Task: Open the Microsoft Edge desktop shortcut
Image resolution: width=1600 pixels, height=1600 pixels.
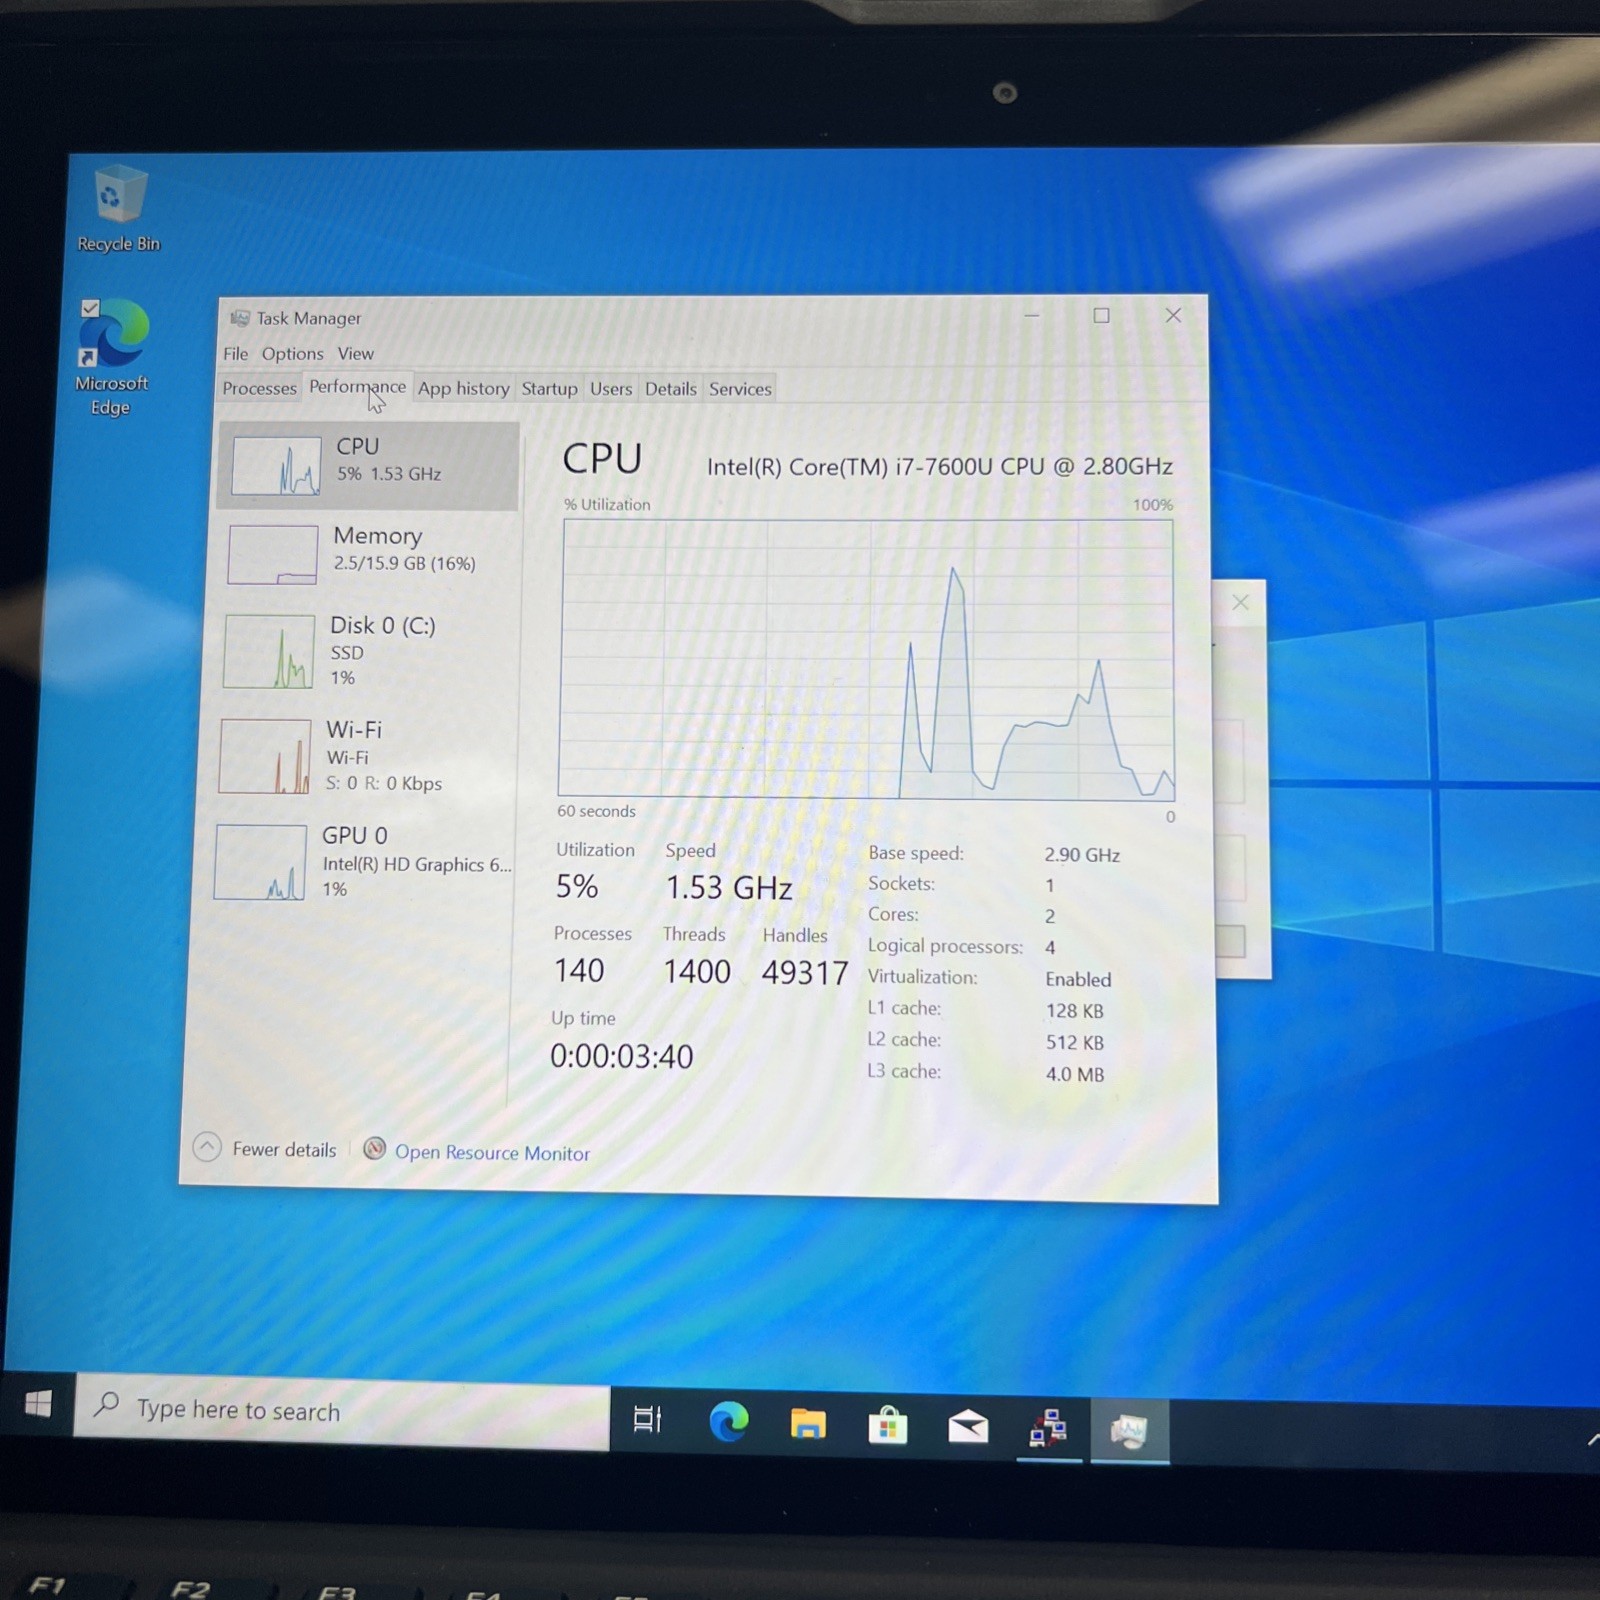Action: click(x=112, y=357)
